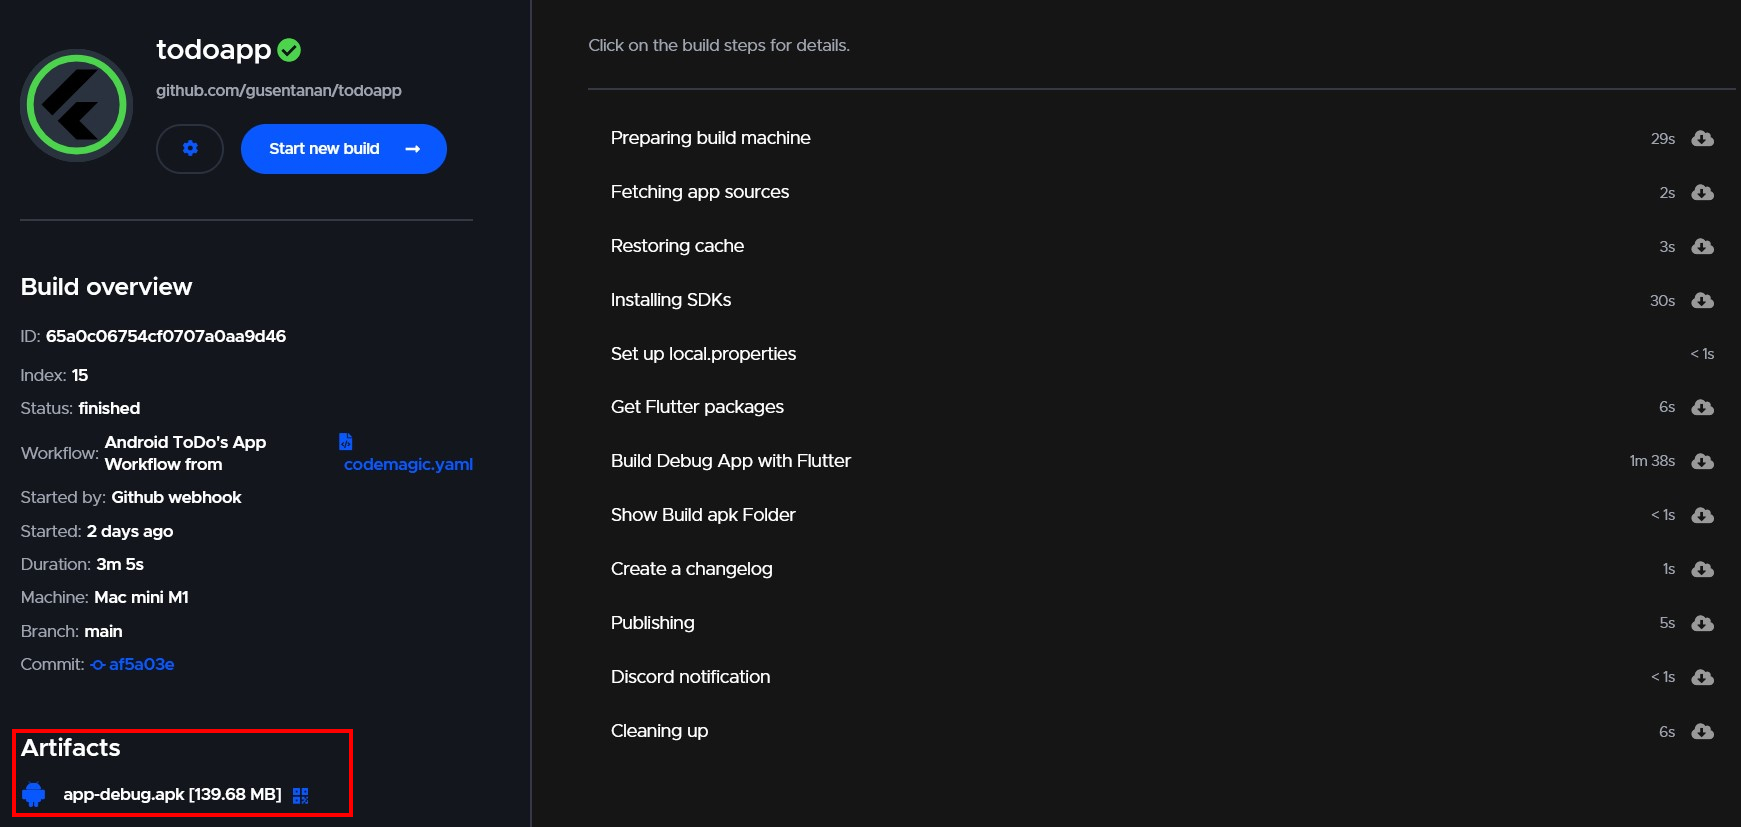Download the app-debug.apk artifact
The height and width of the screenshot is (827, 1741).
(172, 794)
